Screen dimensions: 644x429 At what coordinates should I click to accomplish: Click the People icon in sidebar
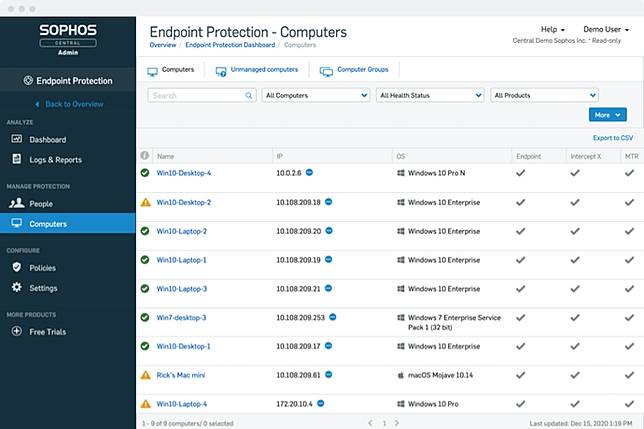pos(16,204)
